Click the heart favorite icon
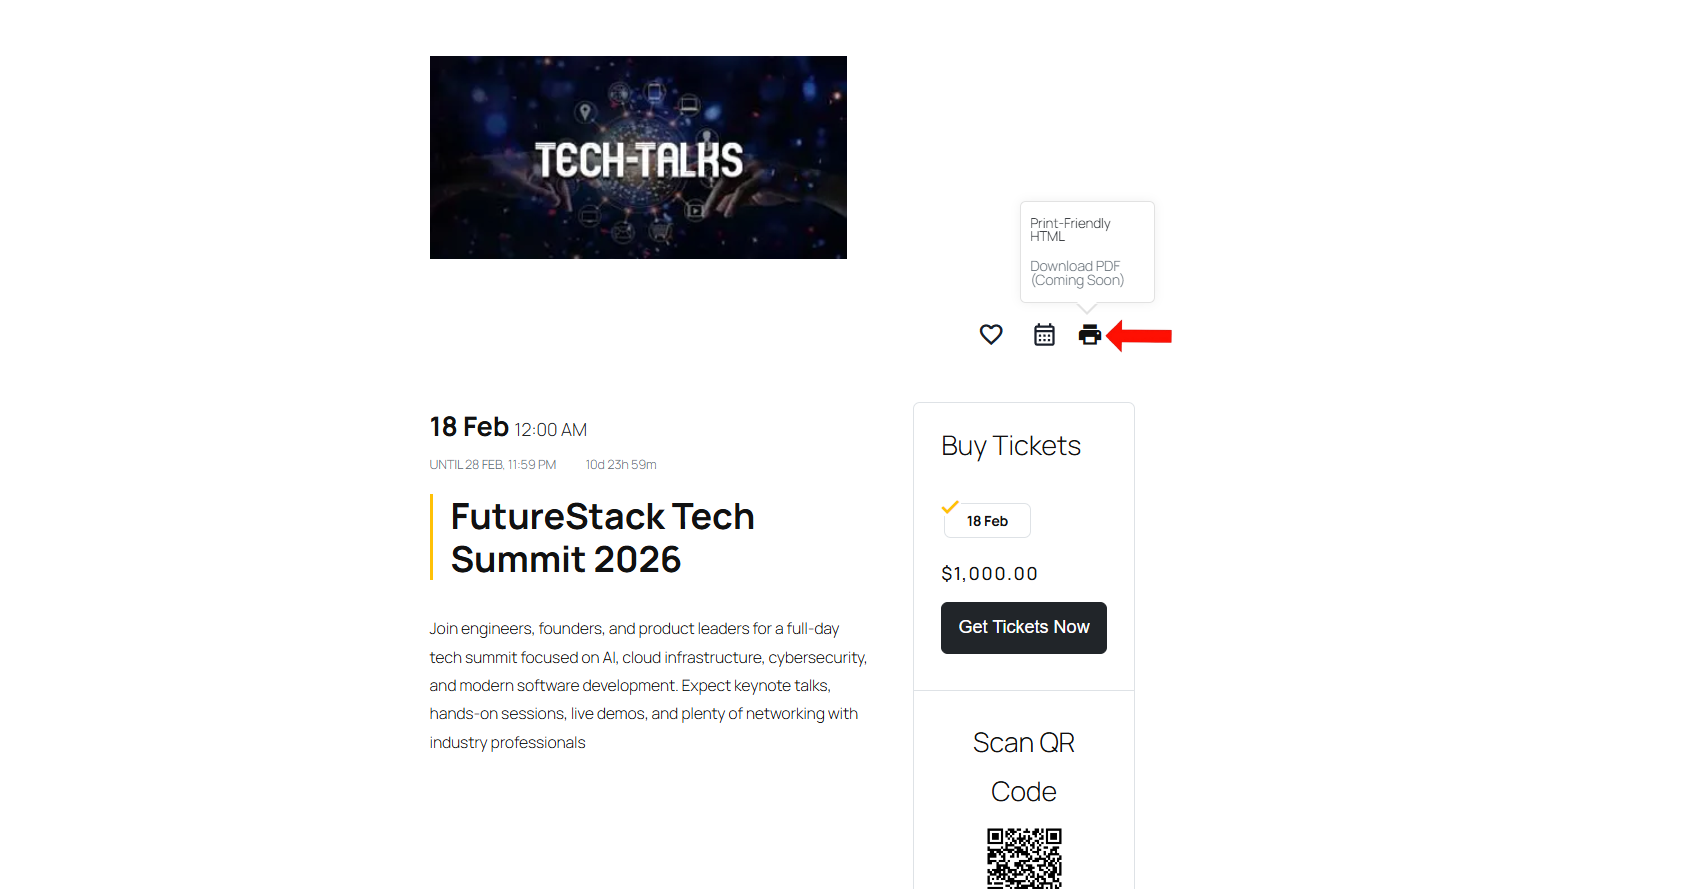 [991, 335]
